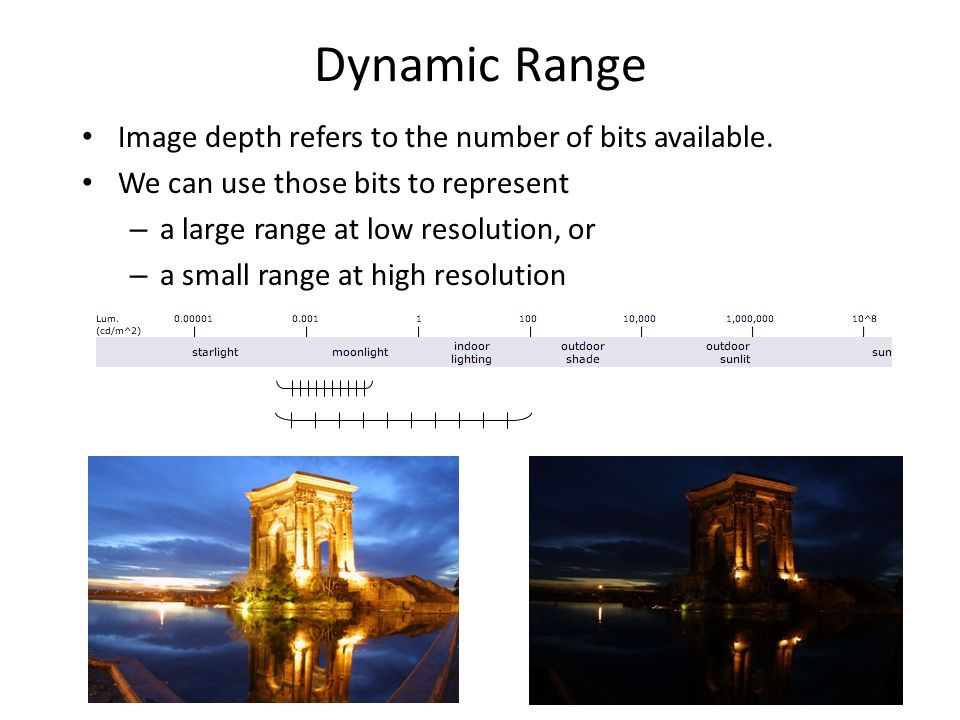Viewport: 960px width, 720px height.
Task: Click the 'sun' label at scale end
Action: point(882,352)
